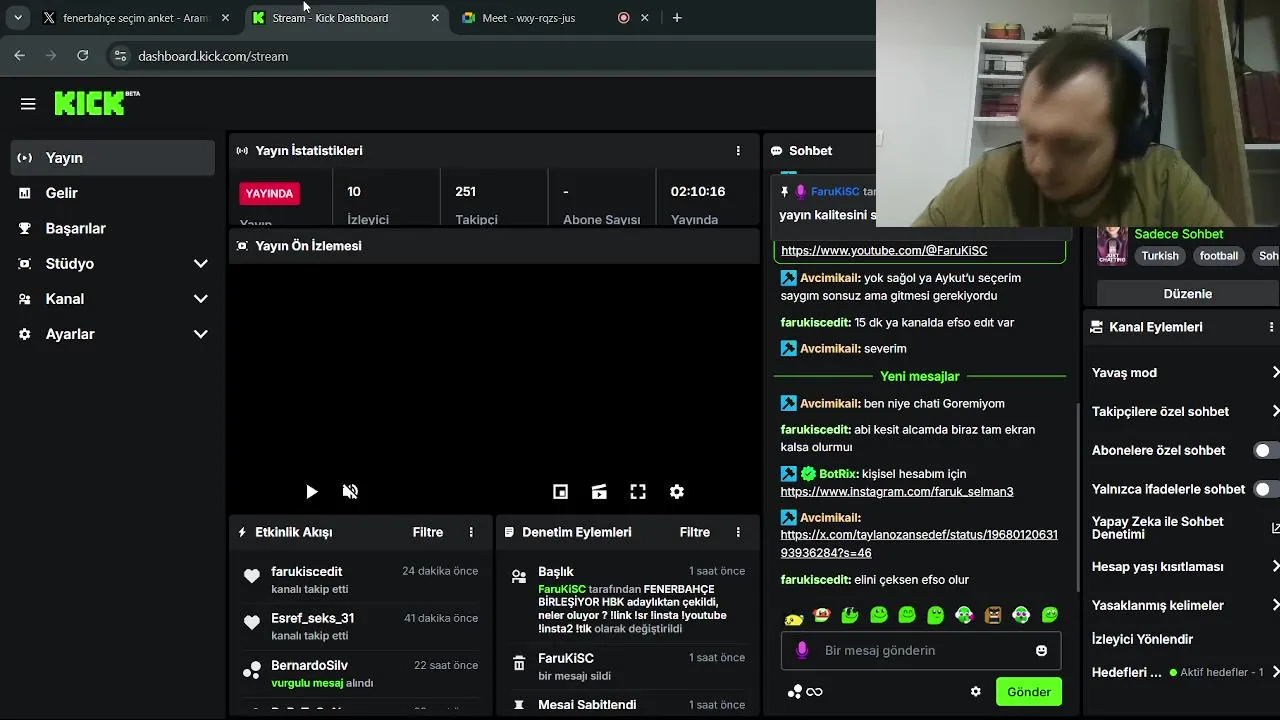Toggle Abonelere özel sohbet switch
1280x720 pixels.
point(1266,451)
